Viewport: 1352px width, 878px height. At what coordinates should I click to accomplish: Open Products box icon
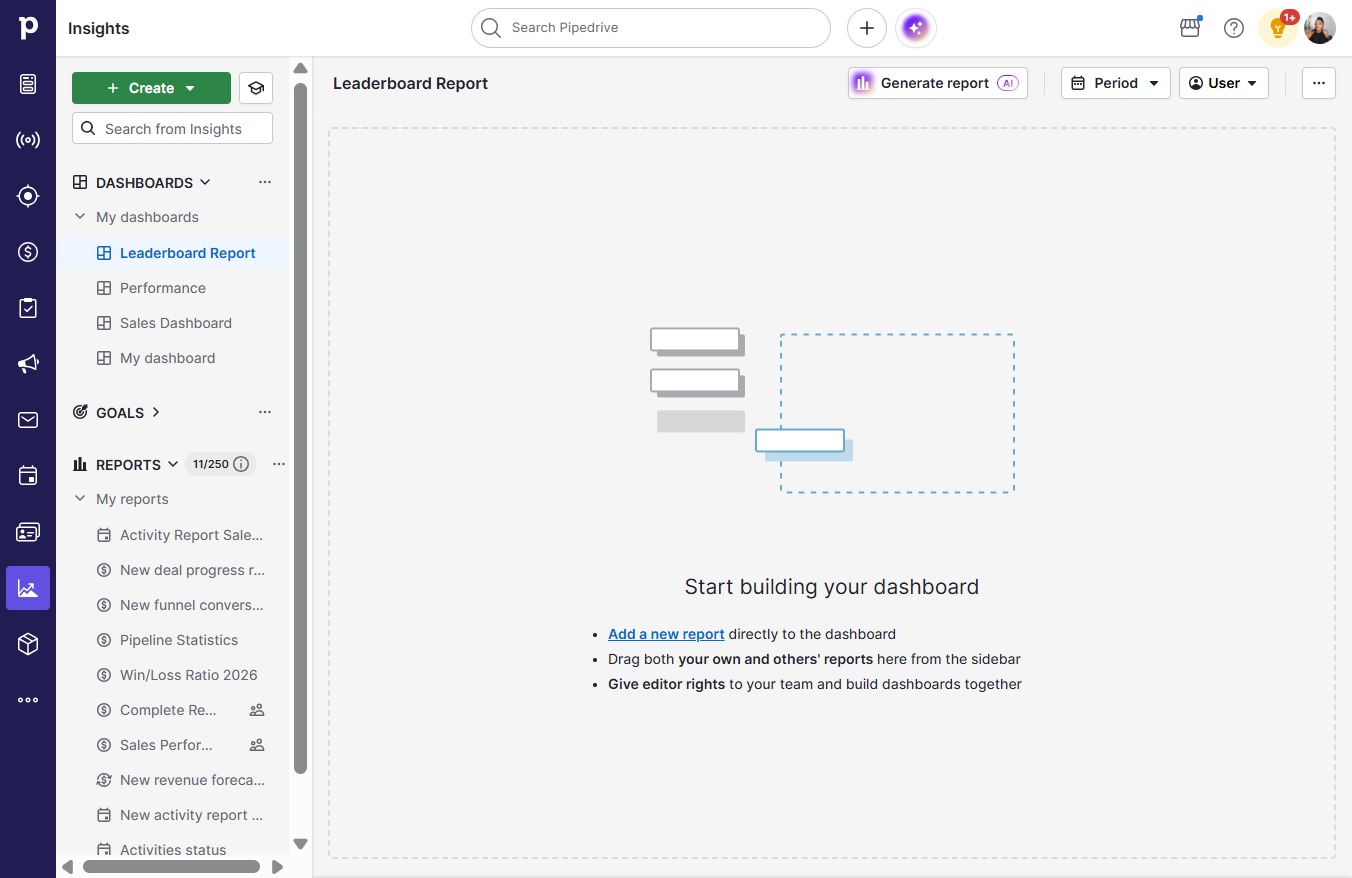(28, 644)
